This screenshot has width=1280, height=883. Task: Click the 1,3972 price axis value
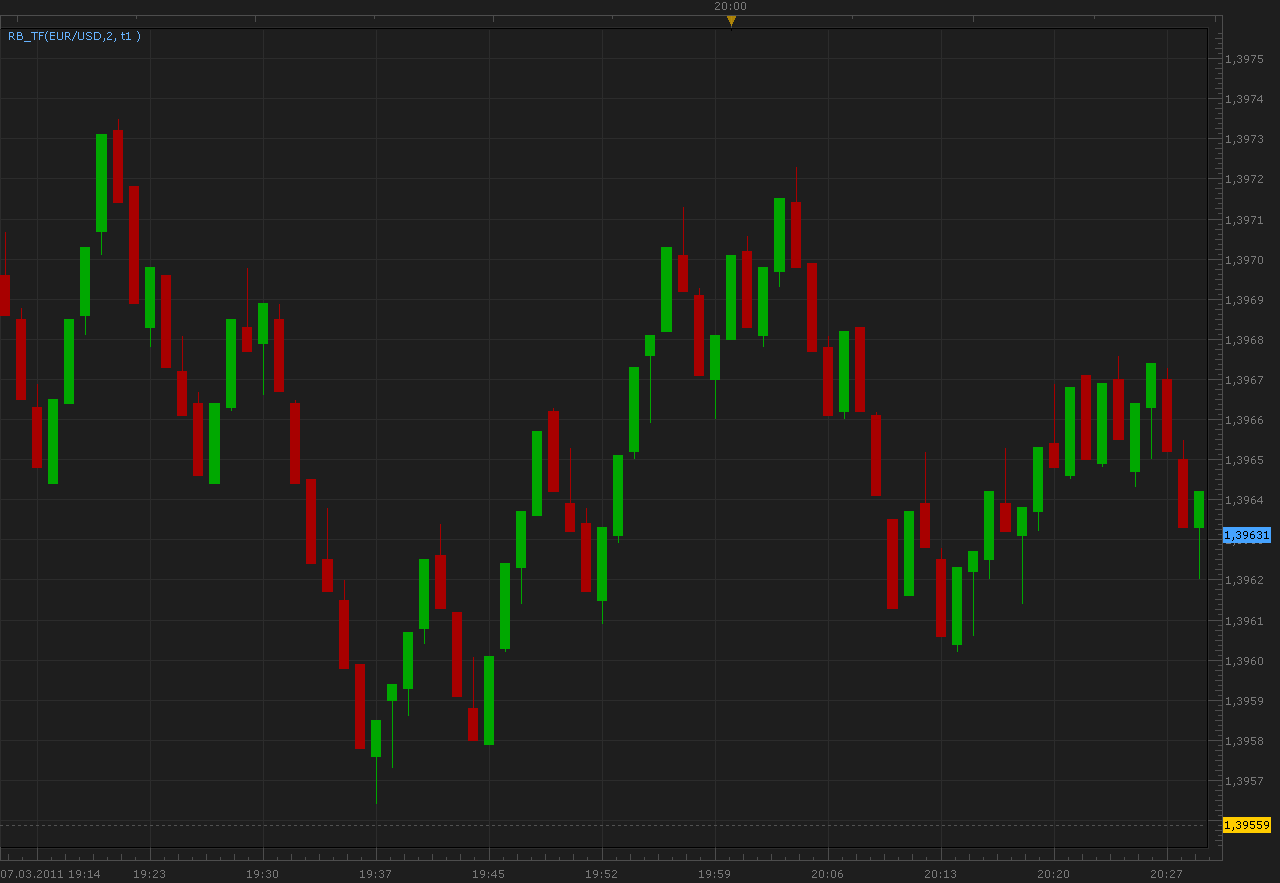pos(1245,179)
